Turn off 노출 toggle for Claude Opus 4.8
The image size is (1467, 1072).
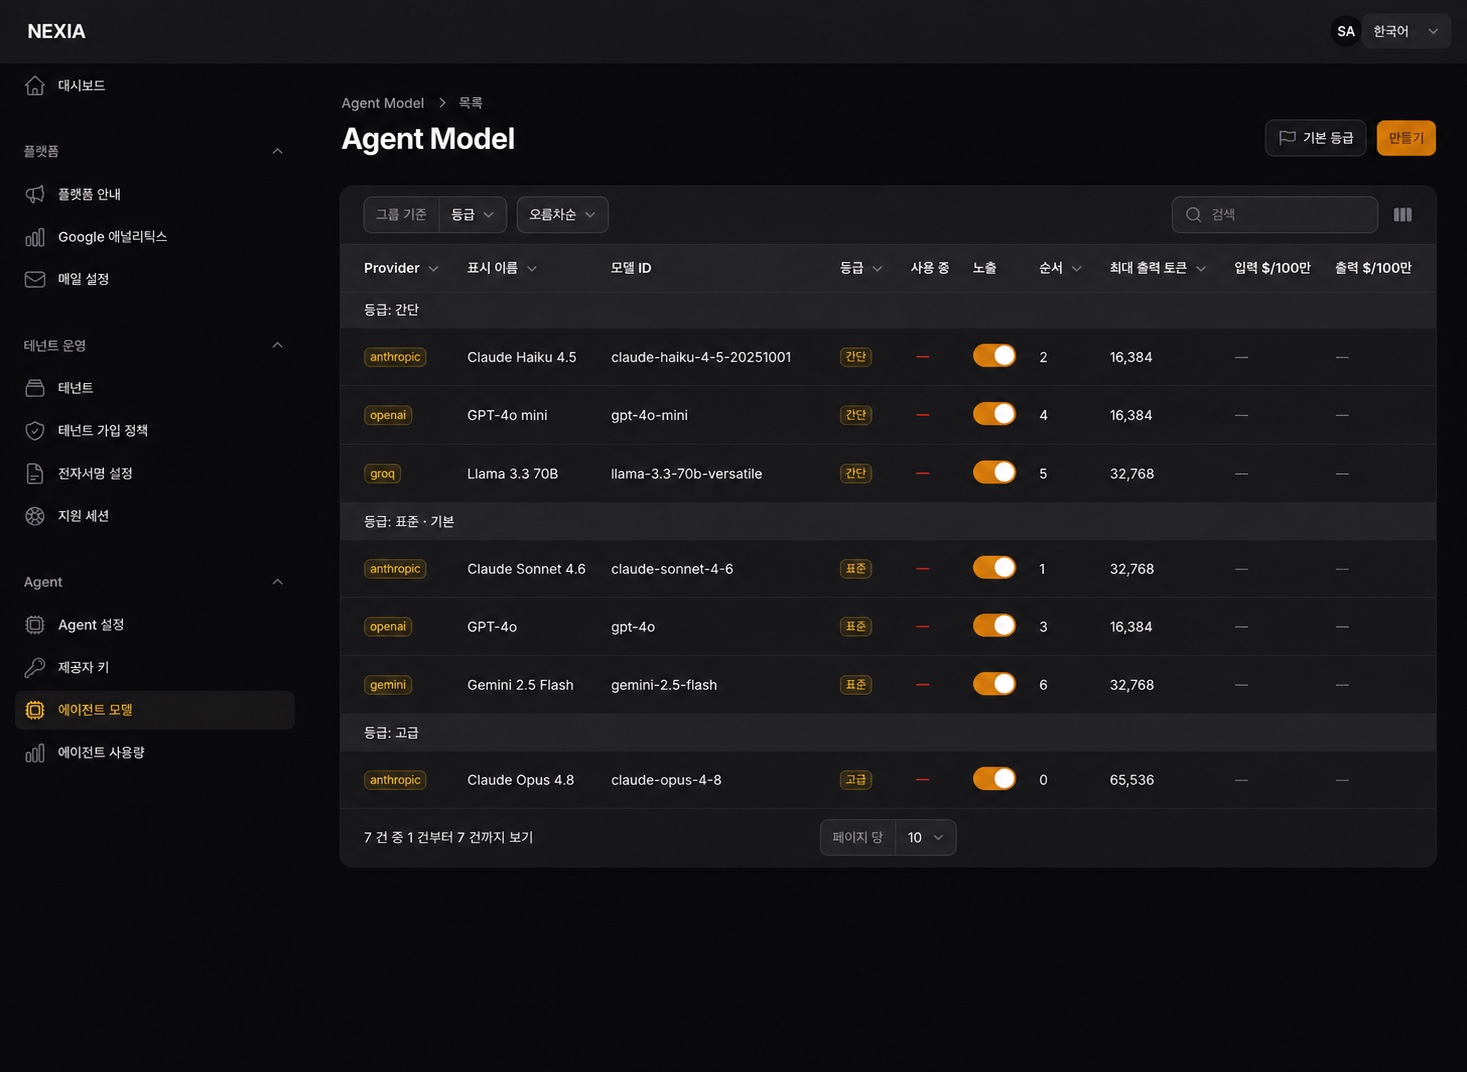pyautogui.click(x=994, y=779)
